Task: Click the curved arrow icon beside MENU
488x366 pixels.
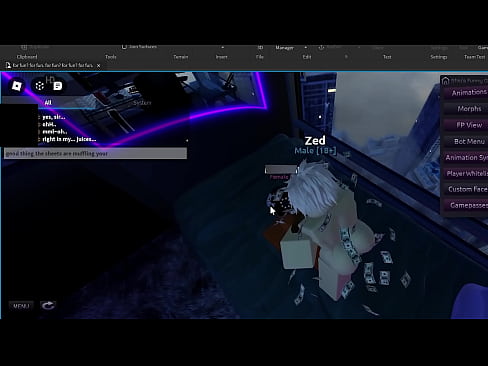Action: 48,305
